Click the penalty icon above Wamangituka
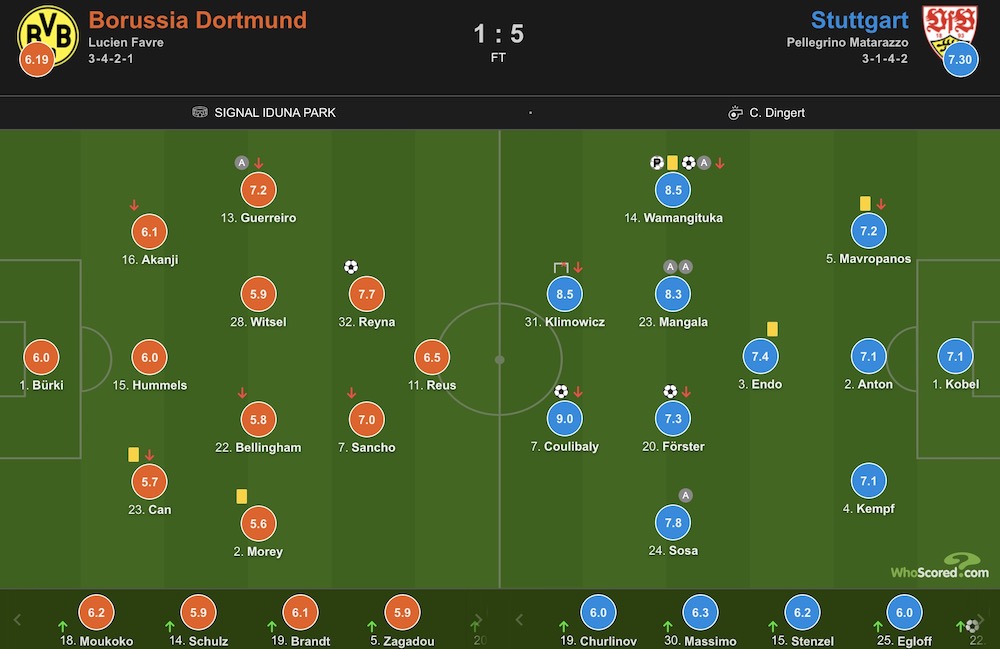The width and height of the screenshot is (1000, 649). (x=657, y=163)
